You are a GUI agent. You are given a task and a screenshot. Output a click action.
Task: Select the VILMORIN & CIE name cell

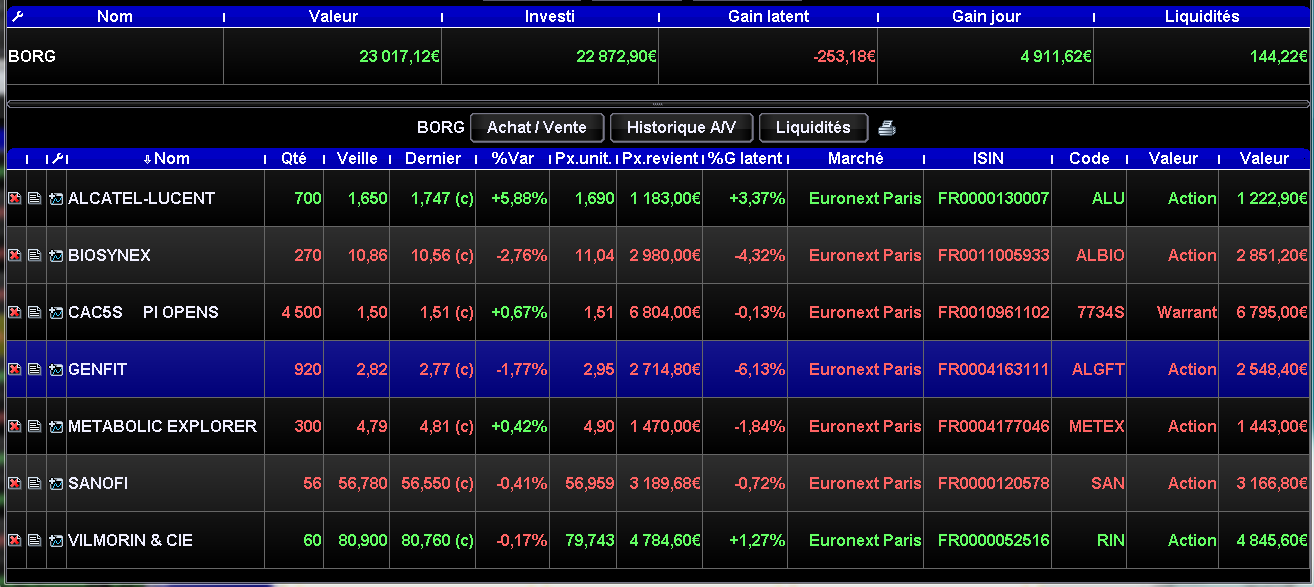(x=165, y=540)
